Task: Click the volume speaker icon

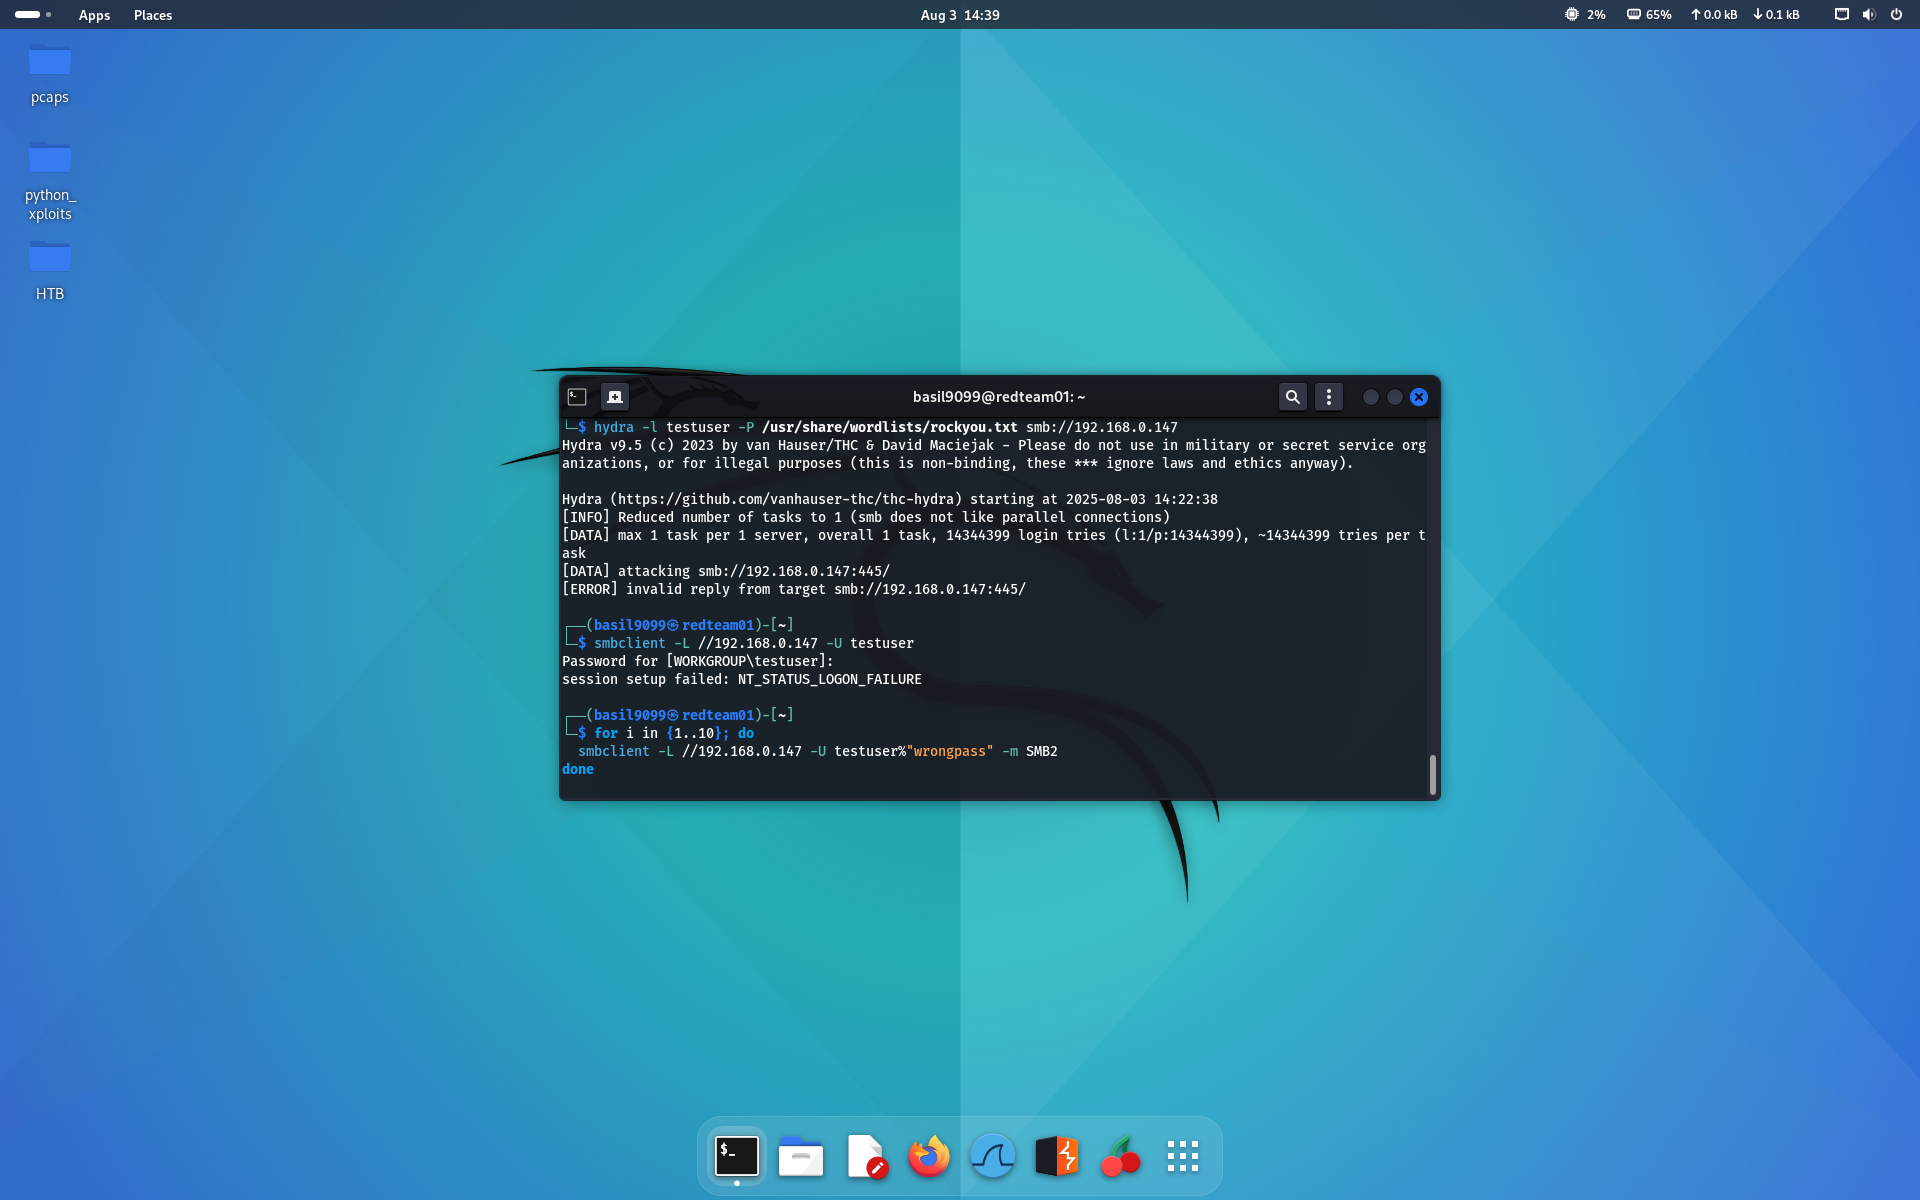Action: point(1868,15)
